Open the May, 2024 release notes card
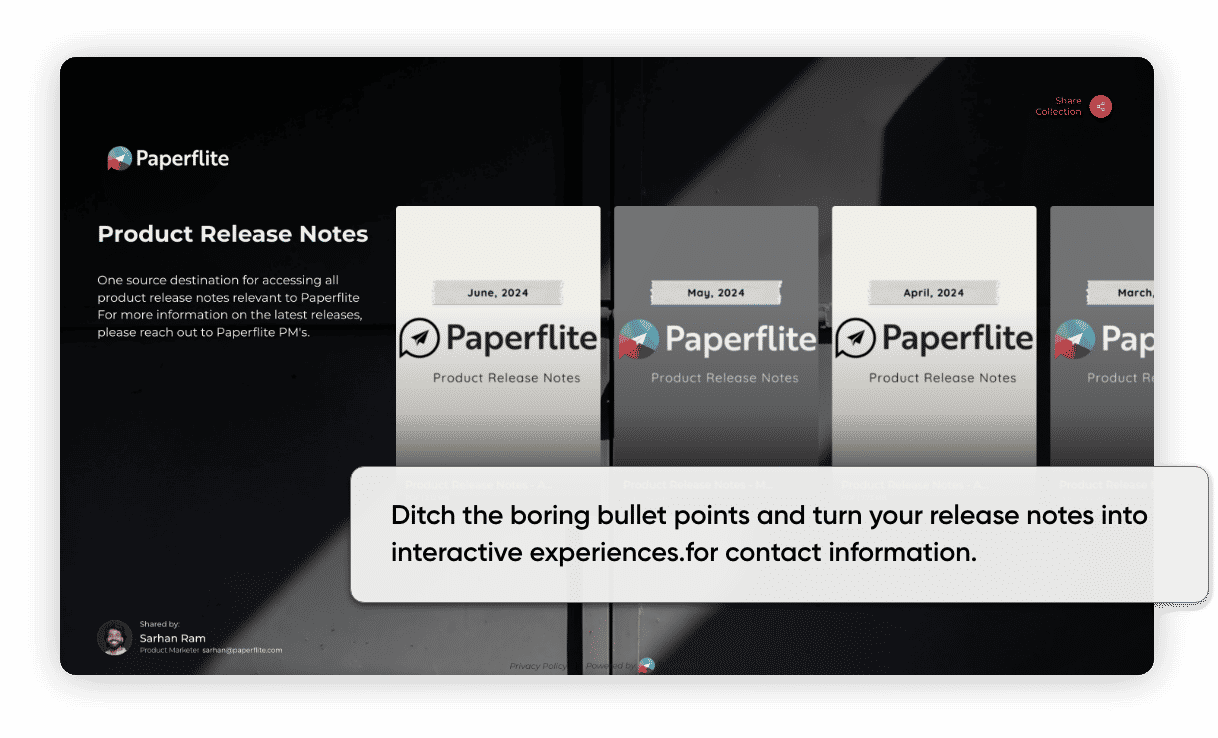The height and width of the screenshot is (738, 1218). pyautogui.click(x=716, y=336)
